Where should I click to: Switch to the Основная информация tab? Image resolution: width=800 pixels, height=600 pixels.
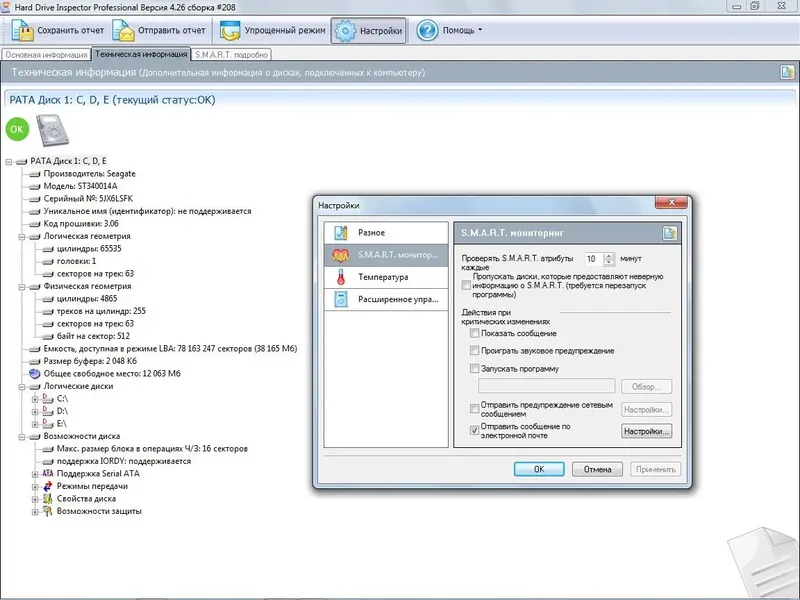[46, 55]
